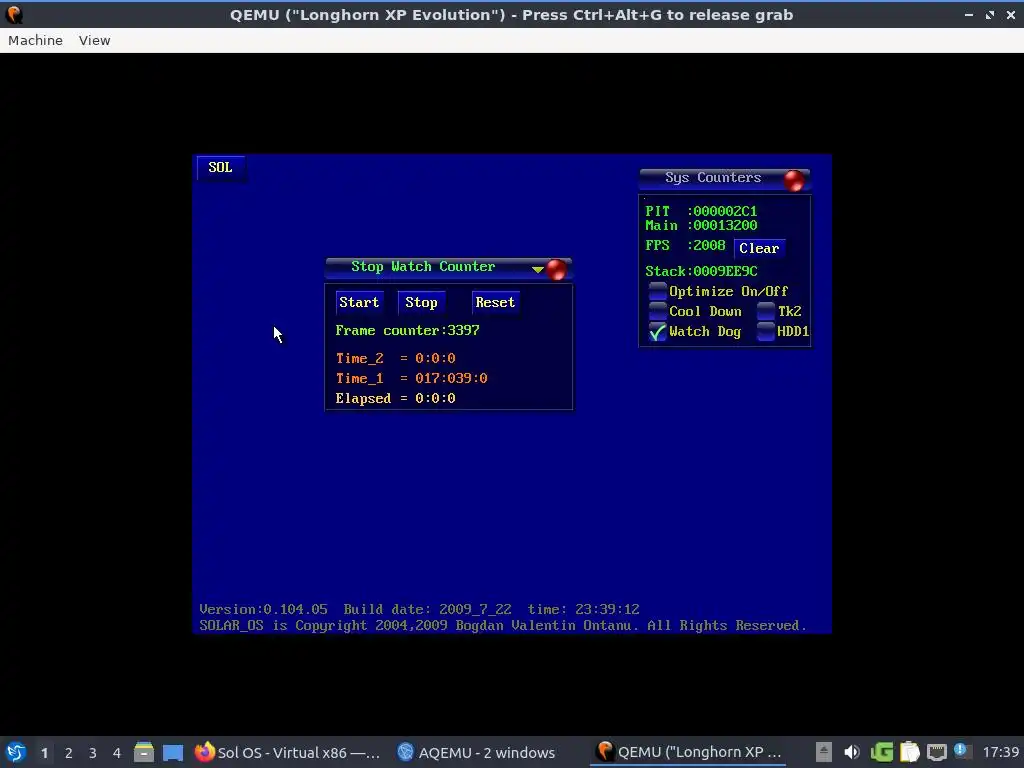The image size is (1024, 768).
Task: Enable the Cool Down checkbox
Action: (x=658, y=312)
